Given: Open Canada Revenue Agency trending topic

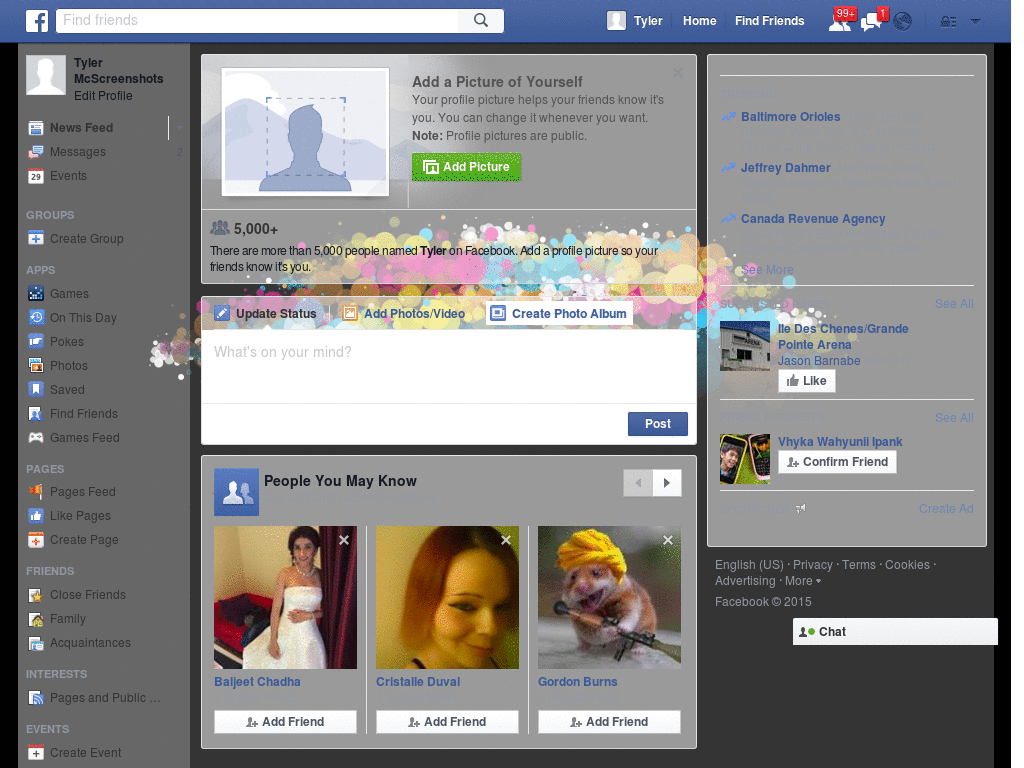Looking at the screenshot, I should point(813,219).
